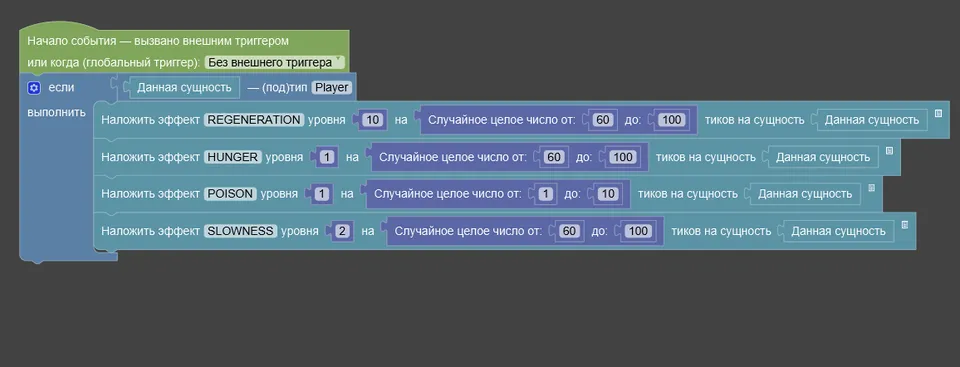The height and width of the screenshot is (367, 960).
Task: Edit the HUNGER level value 1
Action: pos(328,157)
